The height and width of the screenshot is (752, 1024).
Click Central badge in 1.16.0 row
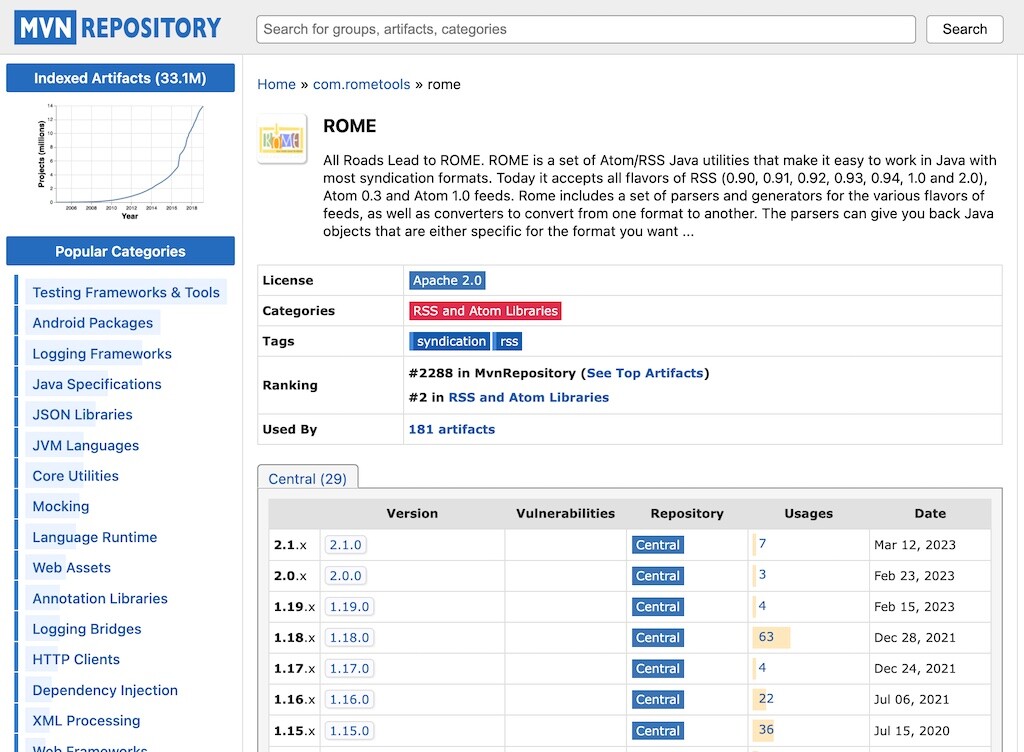click(x=658, y=699)
